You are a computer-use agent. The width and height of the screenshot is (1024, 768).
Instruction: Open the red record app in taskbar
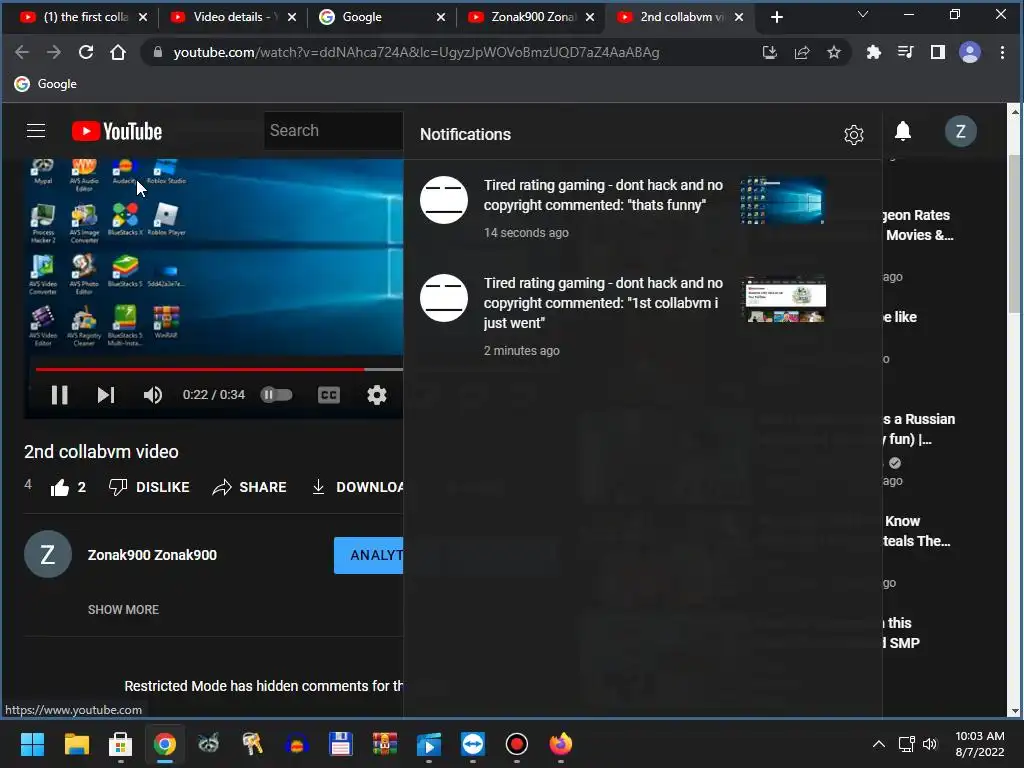coord(517,744)
